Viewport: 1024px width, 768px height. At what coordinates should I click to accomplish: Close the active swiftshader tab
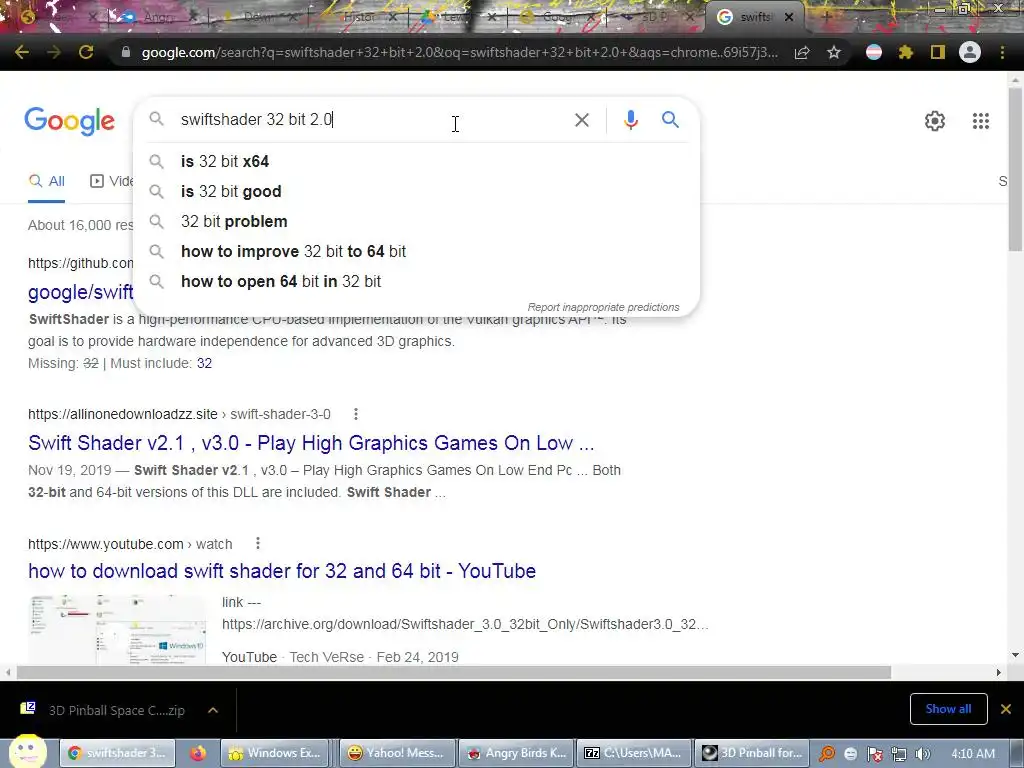789,18
